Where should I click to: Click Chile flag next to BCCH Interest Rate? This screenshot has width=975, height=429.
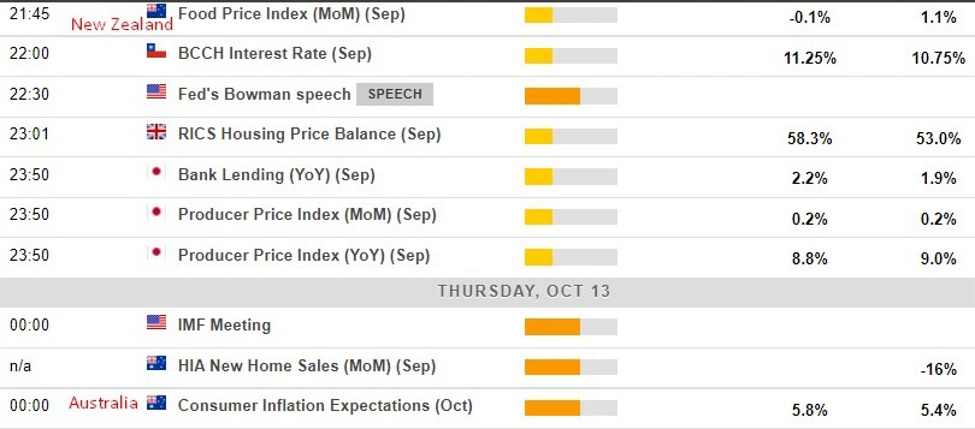(x=156, y=51)
